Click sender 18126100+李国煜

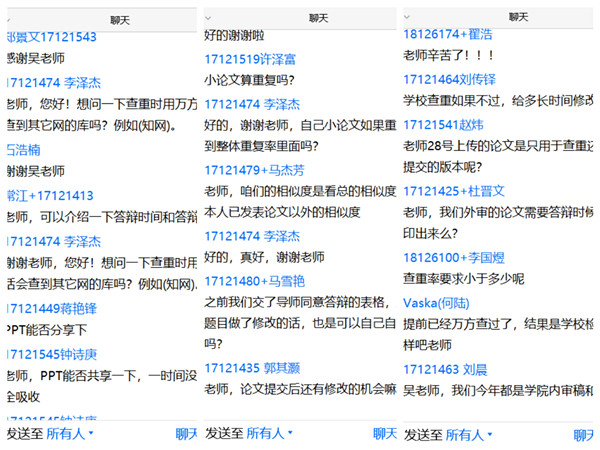(x=454, y=257)
